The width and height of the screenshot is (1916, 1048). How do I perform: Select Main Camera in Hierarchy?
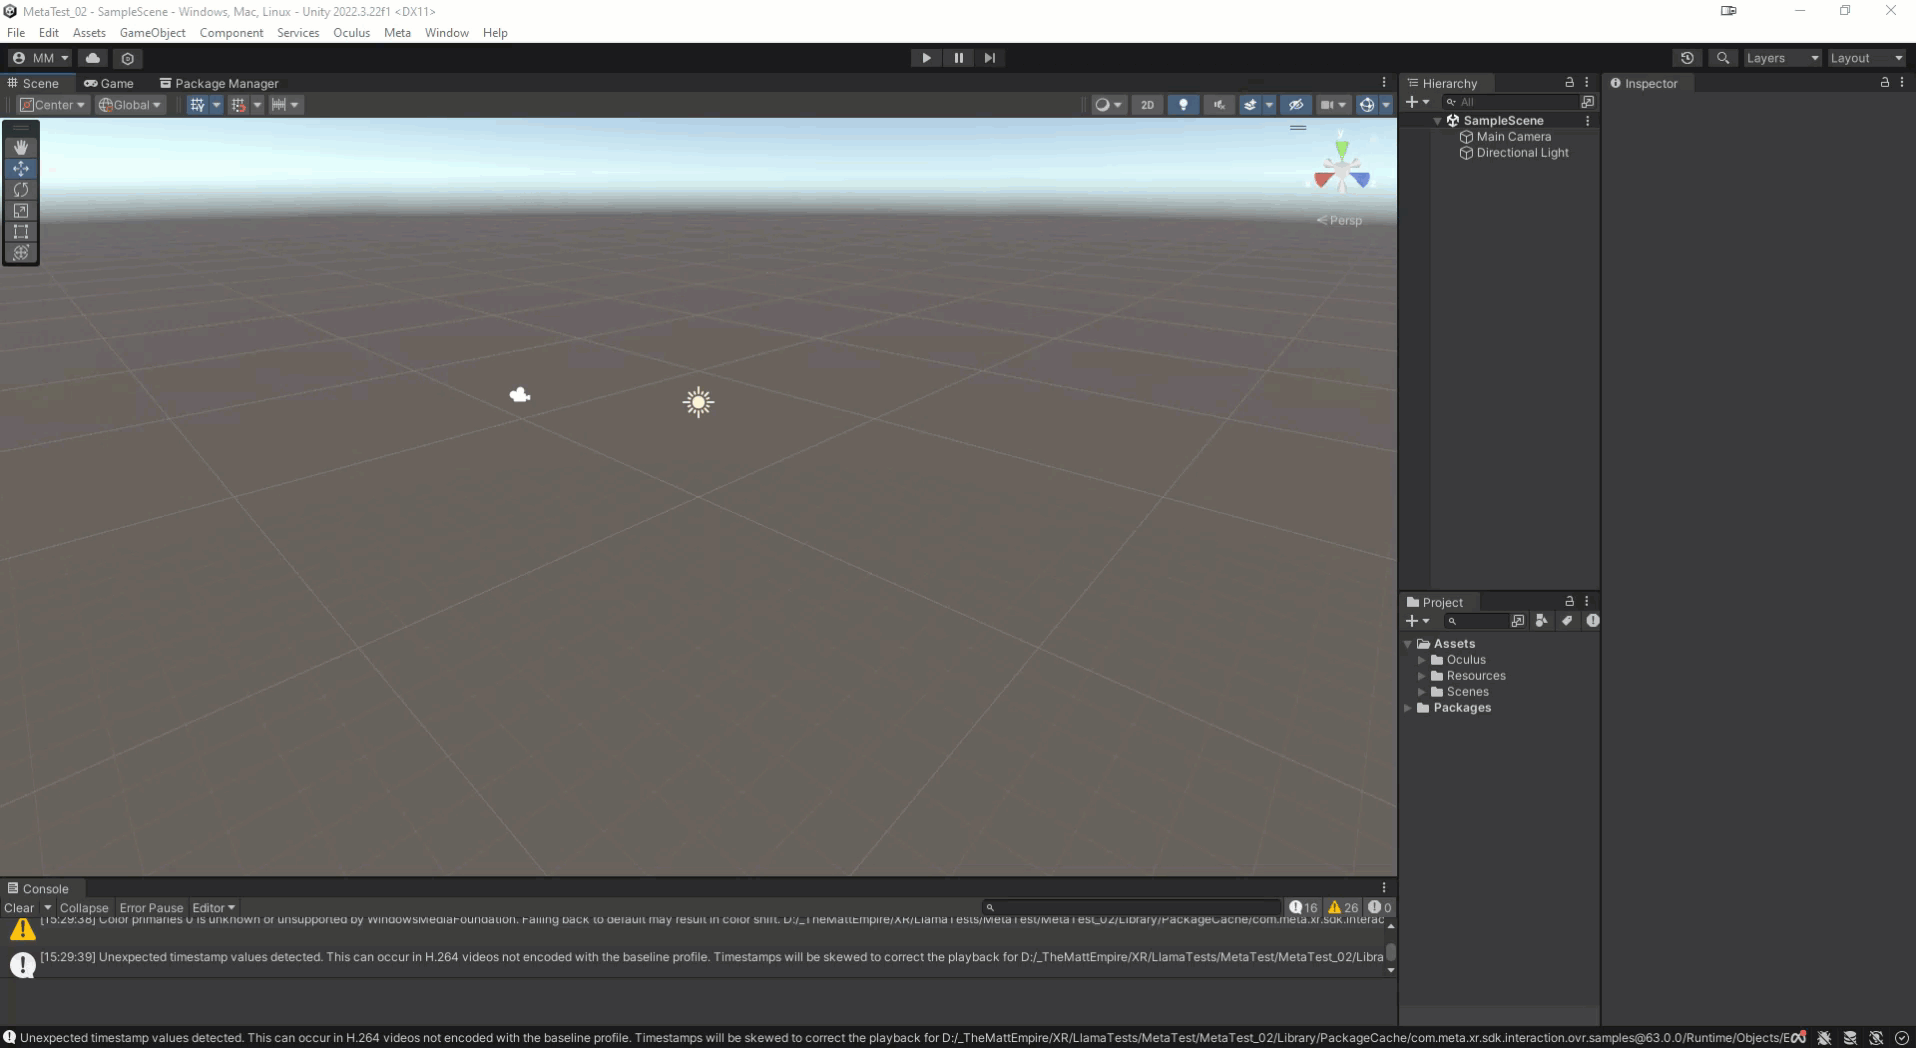(x=1513, y=137)
